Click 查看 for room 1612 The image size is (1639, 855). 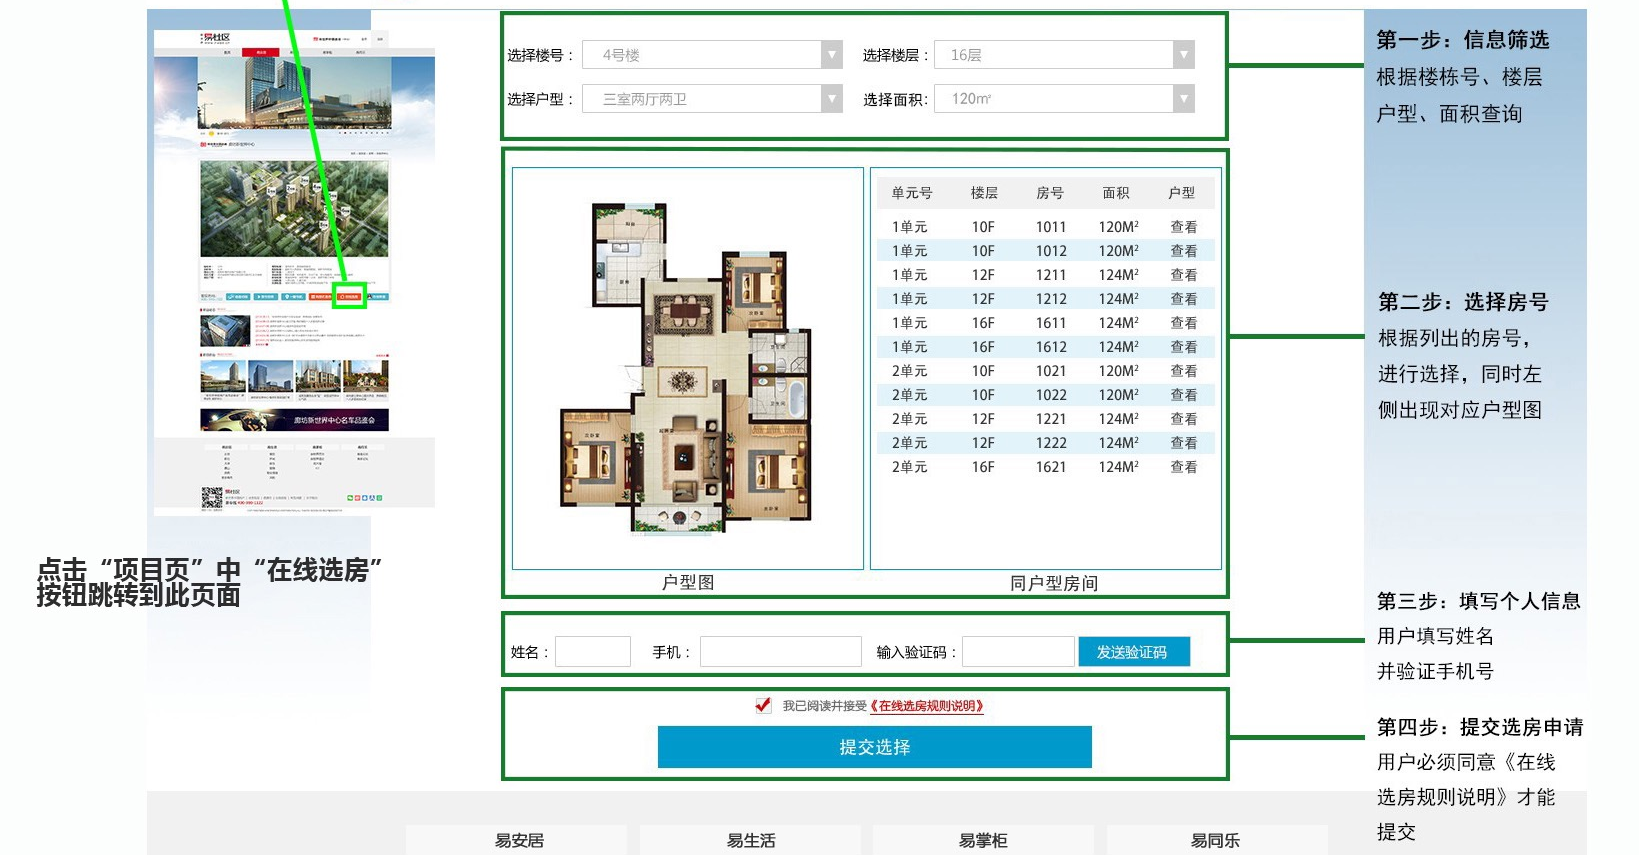click(1183, 347)
